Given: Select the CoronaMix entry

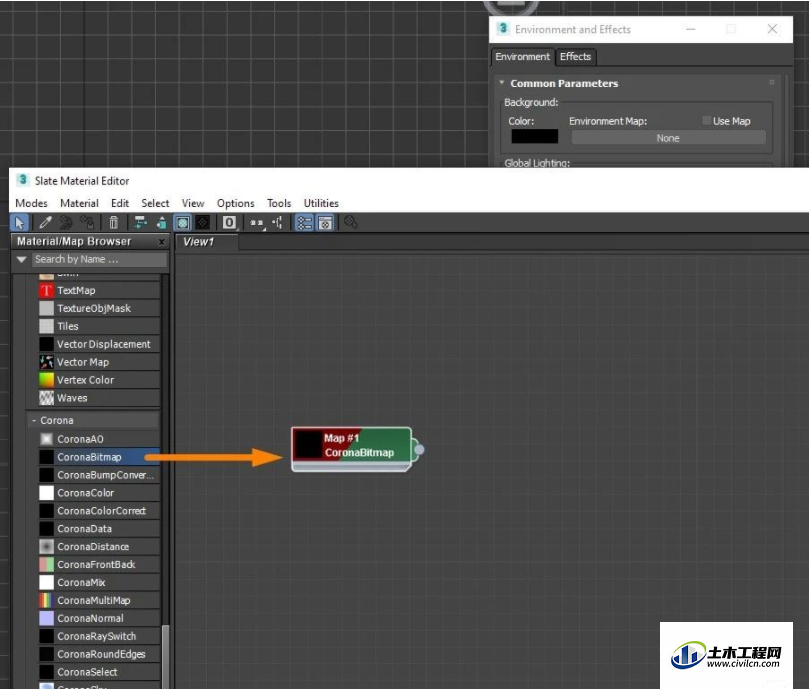Looking at the screenshot, I should 99,583.
